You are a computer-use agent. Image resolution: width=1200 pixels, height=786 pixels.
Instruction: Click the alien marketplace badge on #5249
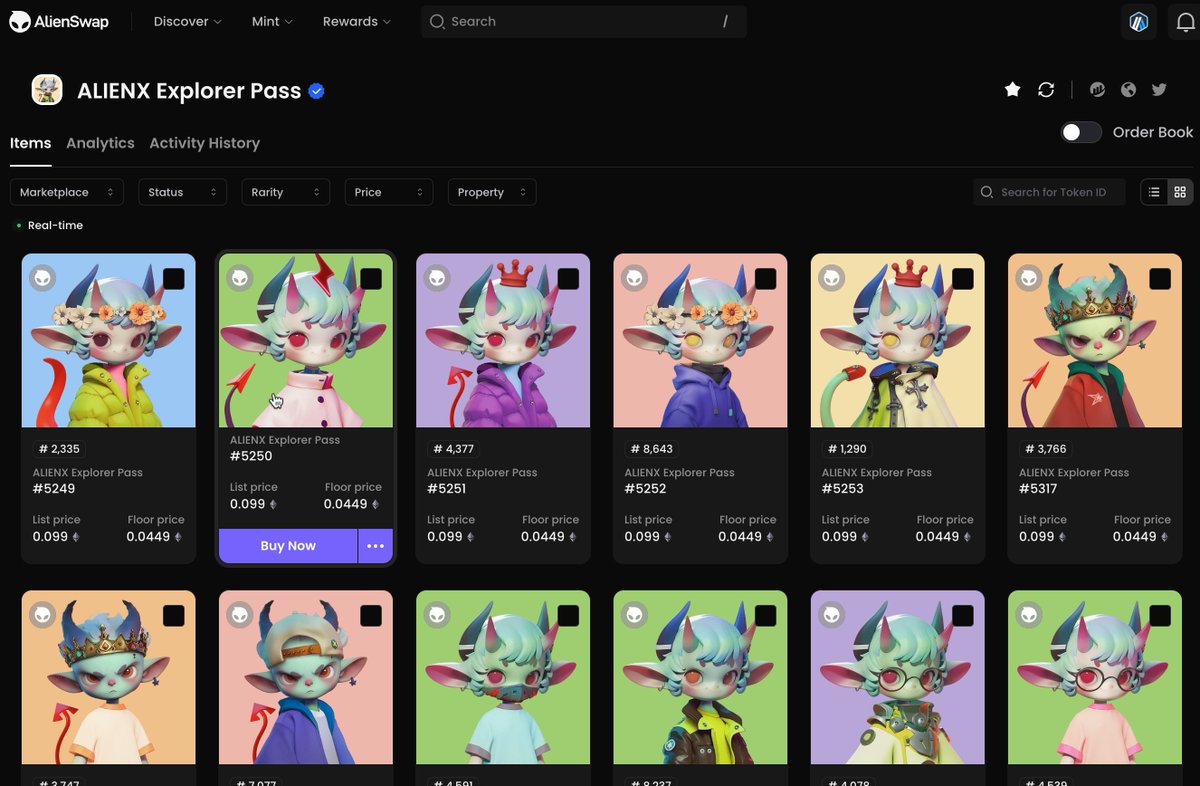pyautogui.click(x=42, y=278)
